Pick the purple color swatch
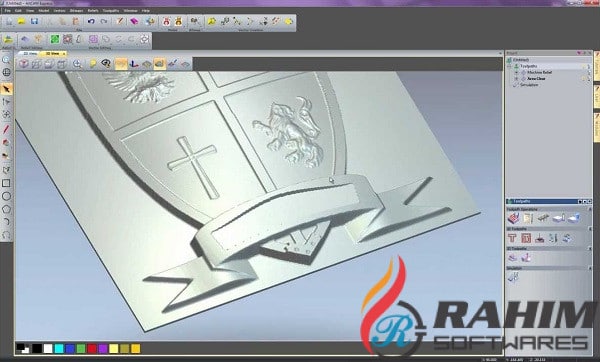The image size is (600, 362). (x=103, y=349)
